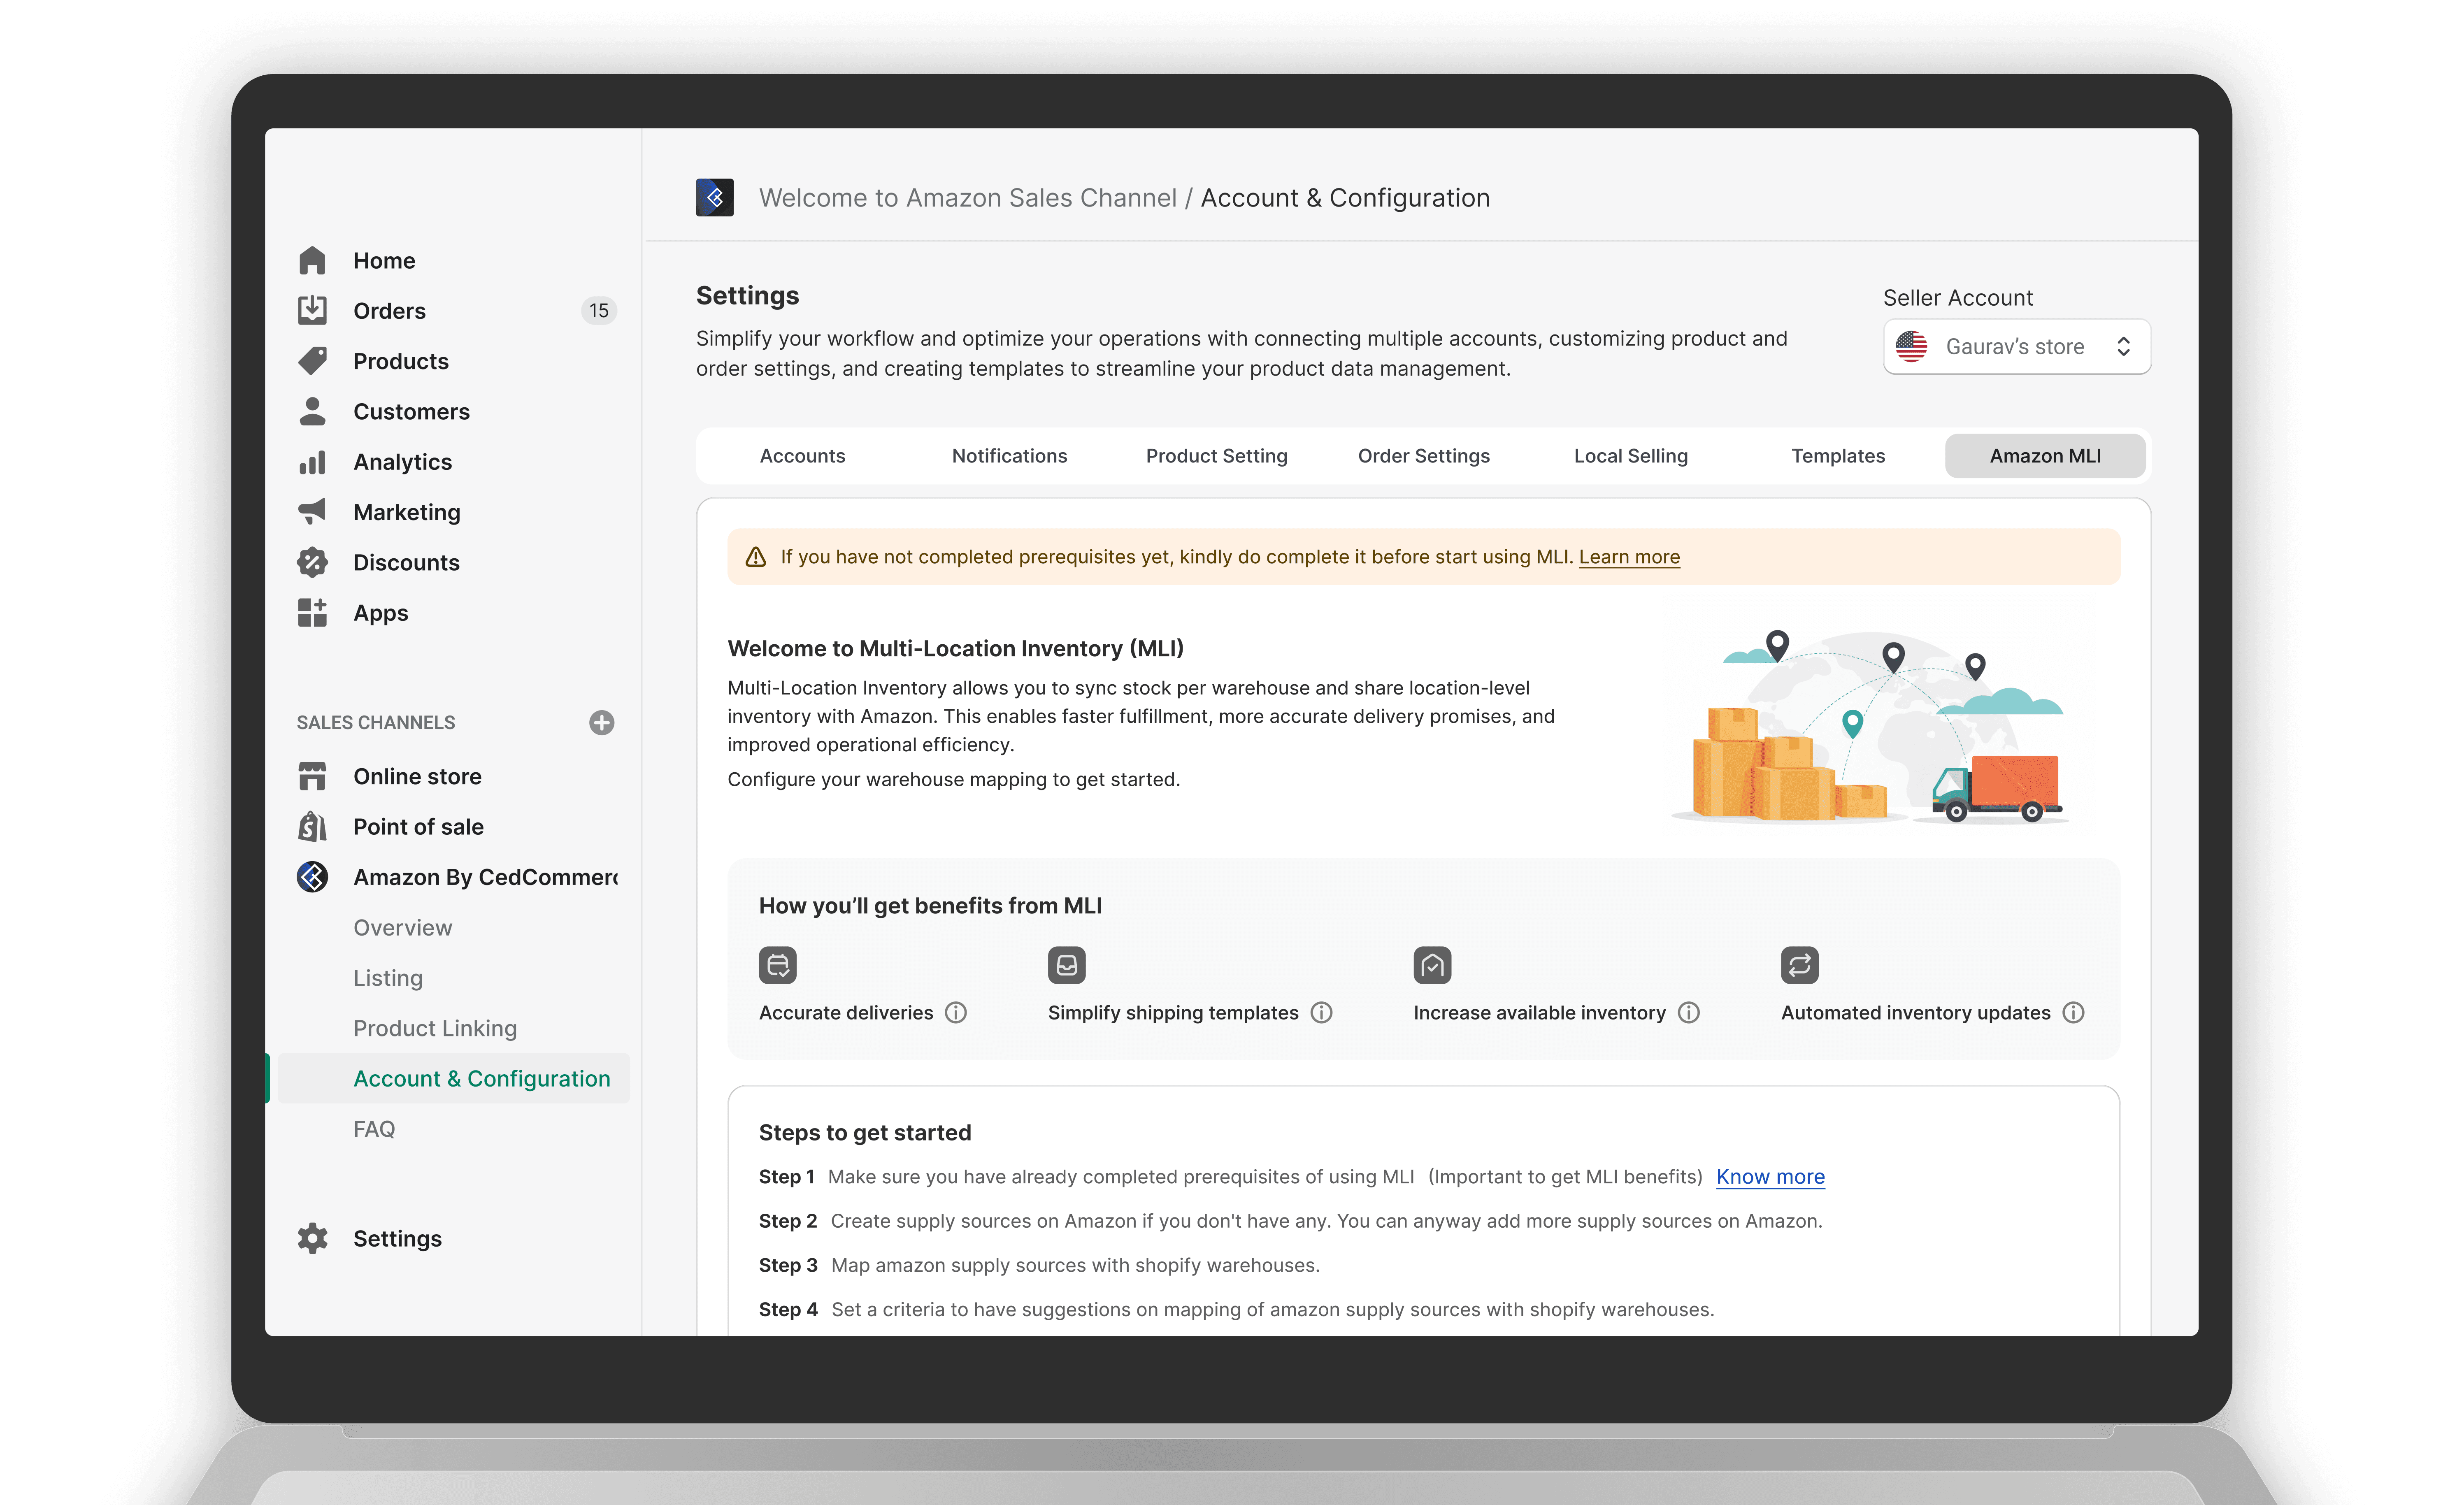Go to Welcome to Amazon Sales Channel breadcrumb
The width and height of the screenshot is (2464, 1505).
[967, 198]
